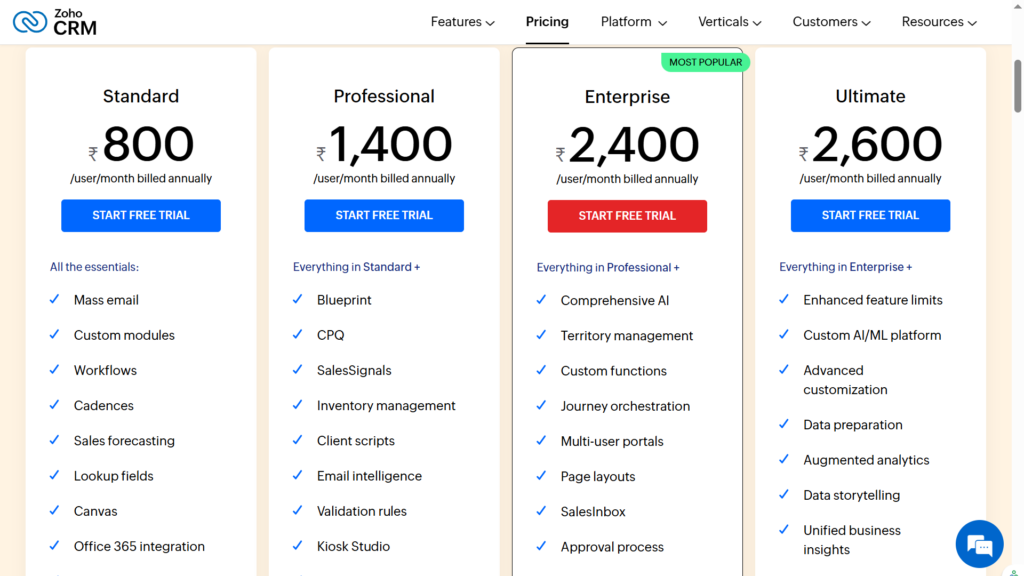Click checkmark icon beside Data storytelling
Screen dimensions: 1024x576
[785, 494]
